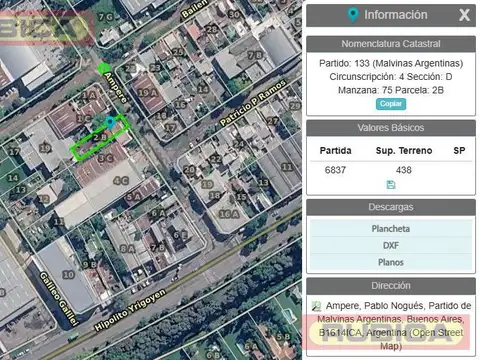Viewport: 480px width, 360px height.
Task: Select parcel 8A on the map
Action: (127, 249)
